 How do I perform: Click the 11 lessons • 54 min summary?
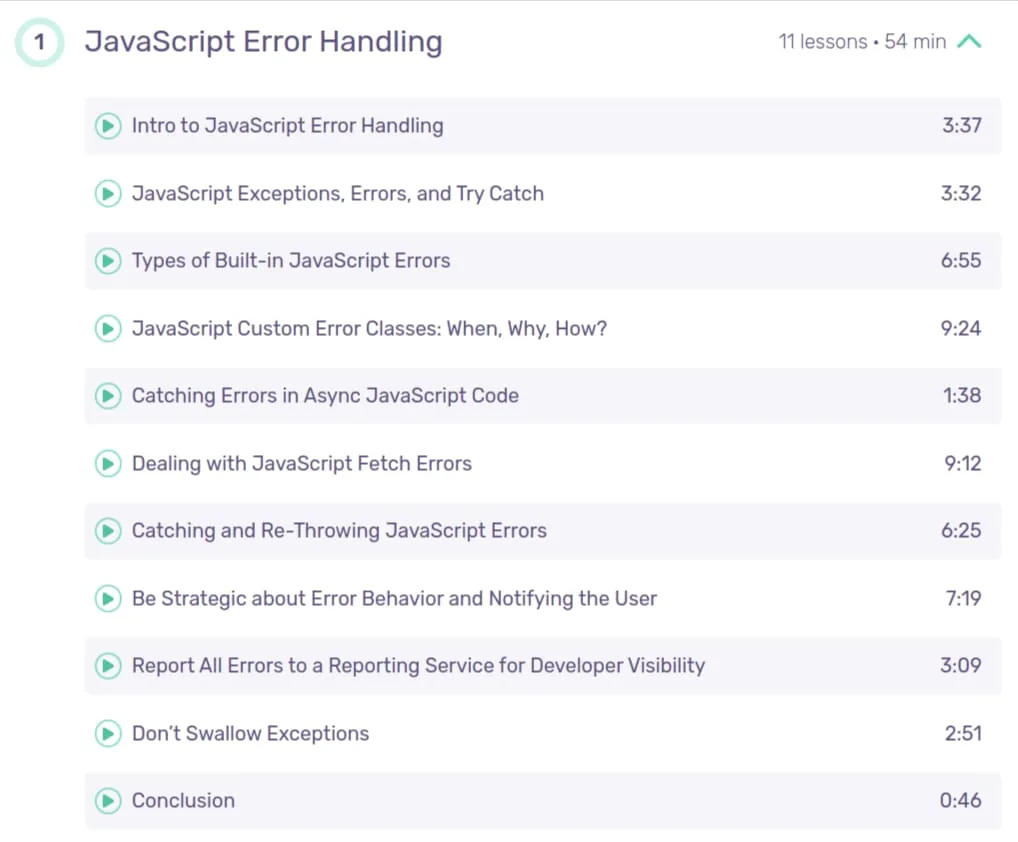[x=862, y=42]
